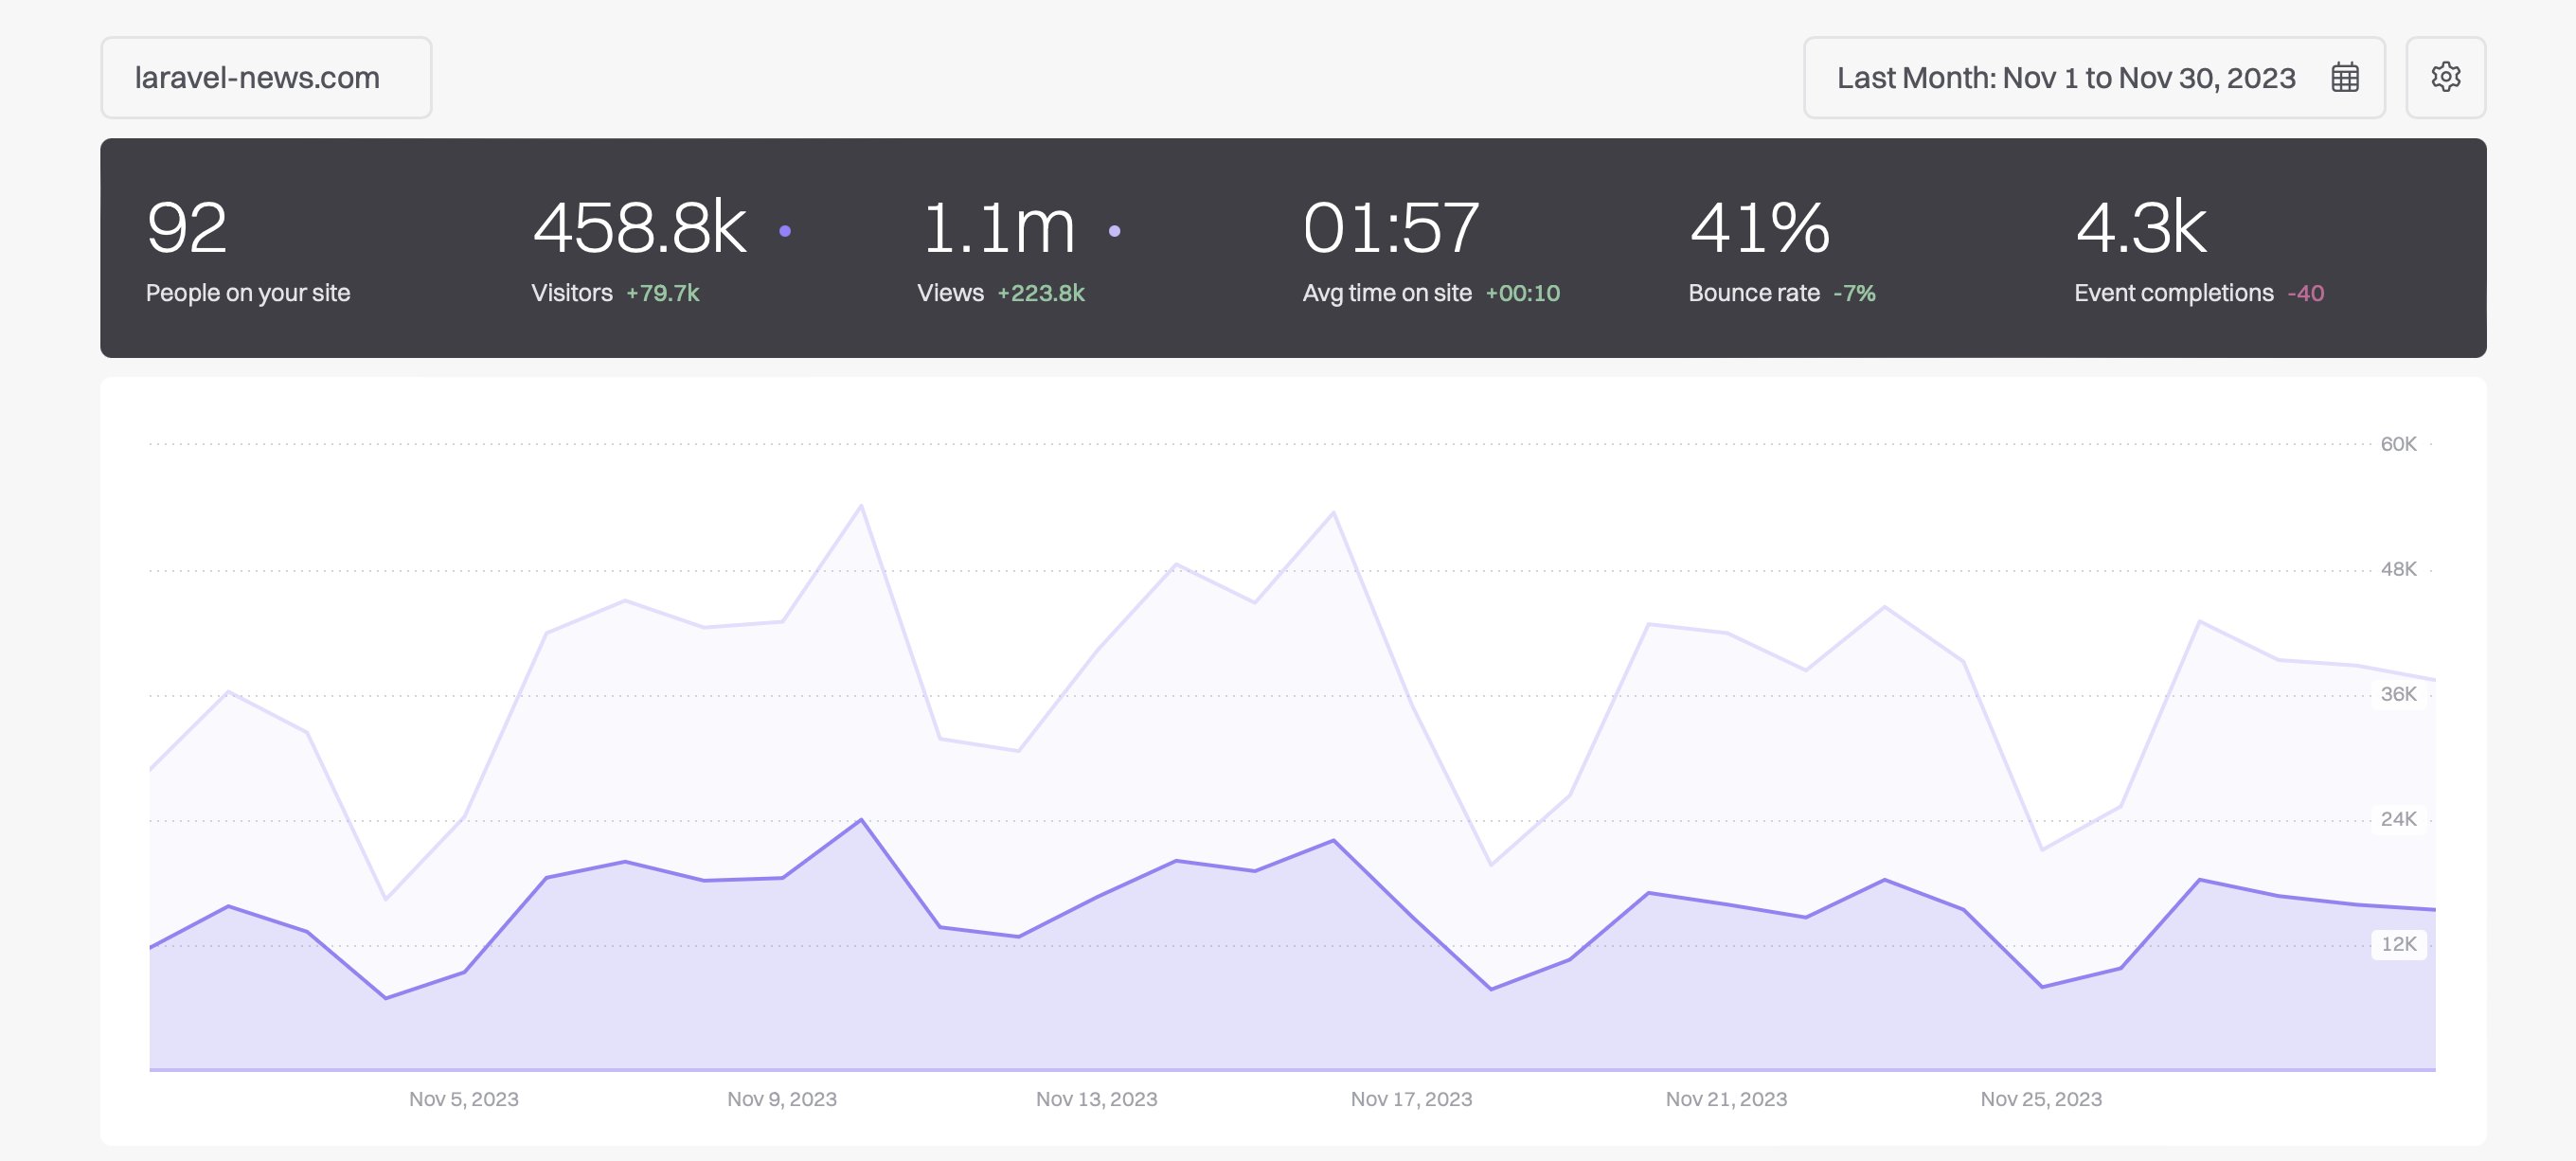The height and width of the screenshot is (1161, 2576).
Task: Click the 12K y-axis label
Action: click(2398, 944)
